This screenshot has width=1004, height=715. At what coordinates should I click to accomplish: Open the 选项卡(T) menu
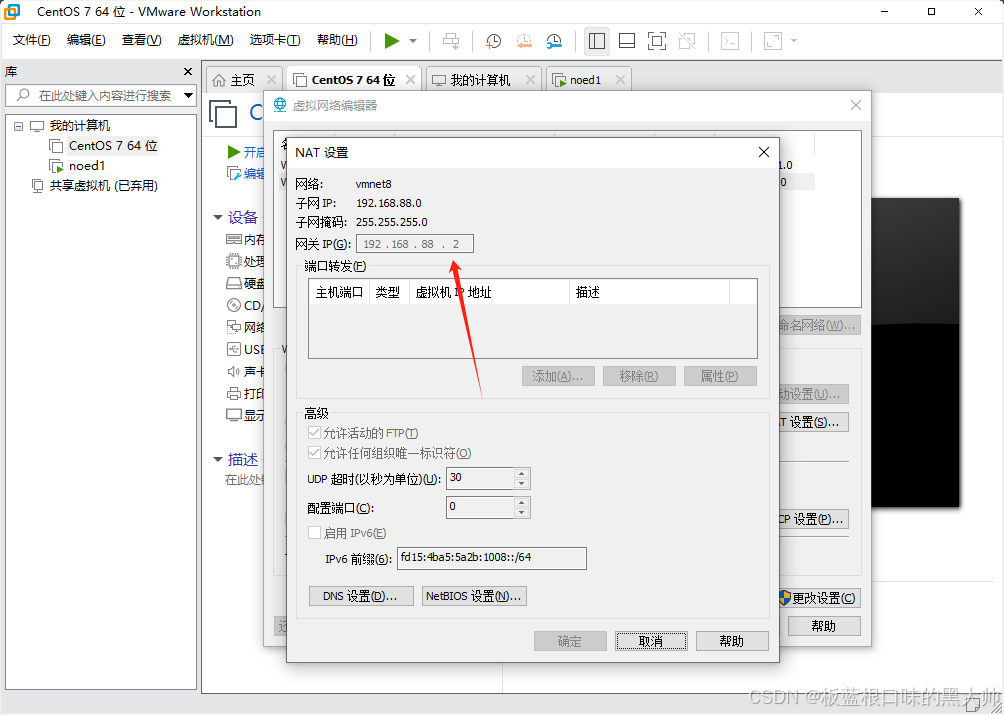click(275, 40)
